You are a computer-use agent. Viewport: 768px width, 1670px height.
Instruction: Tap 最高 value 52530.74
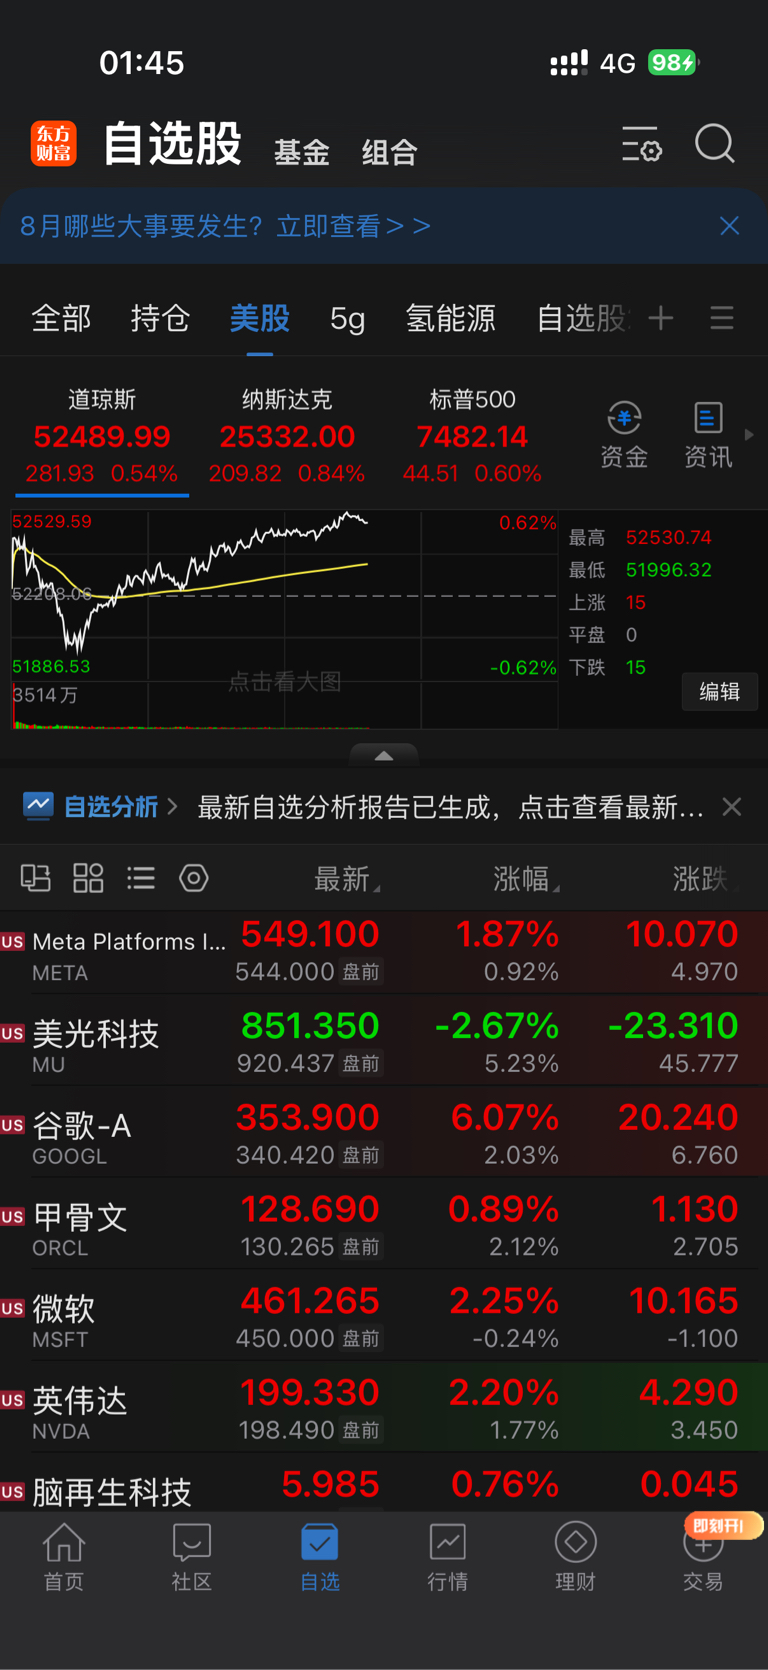click(x=669, y=538)
